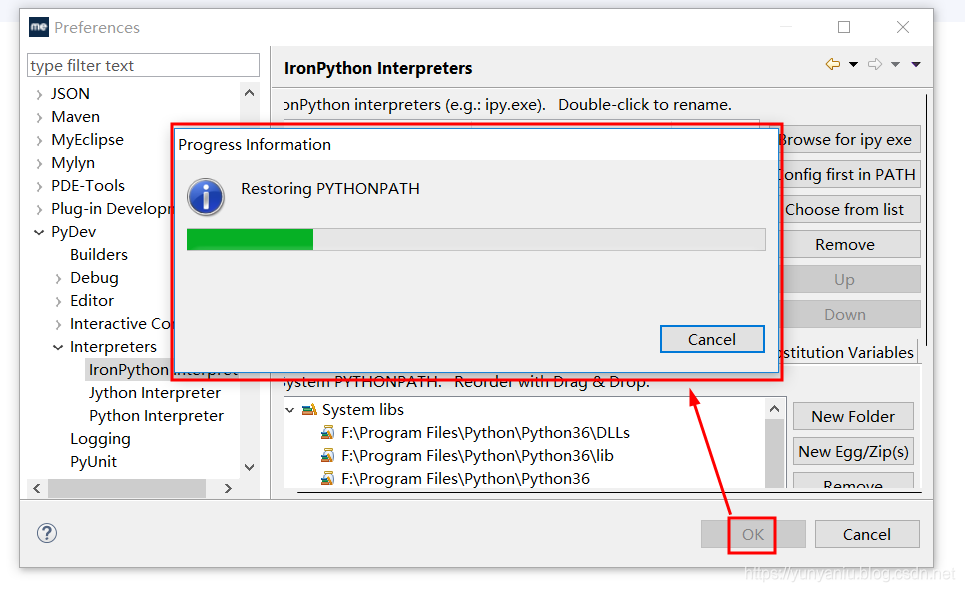Select the Maven preference item label

(x=75, y=117)
